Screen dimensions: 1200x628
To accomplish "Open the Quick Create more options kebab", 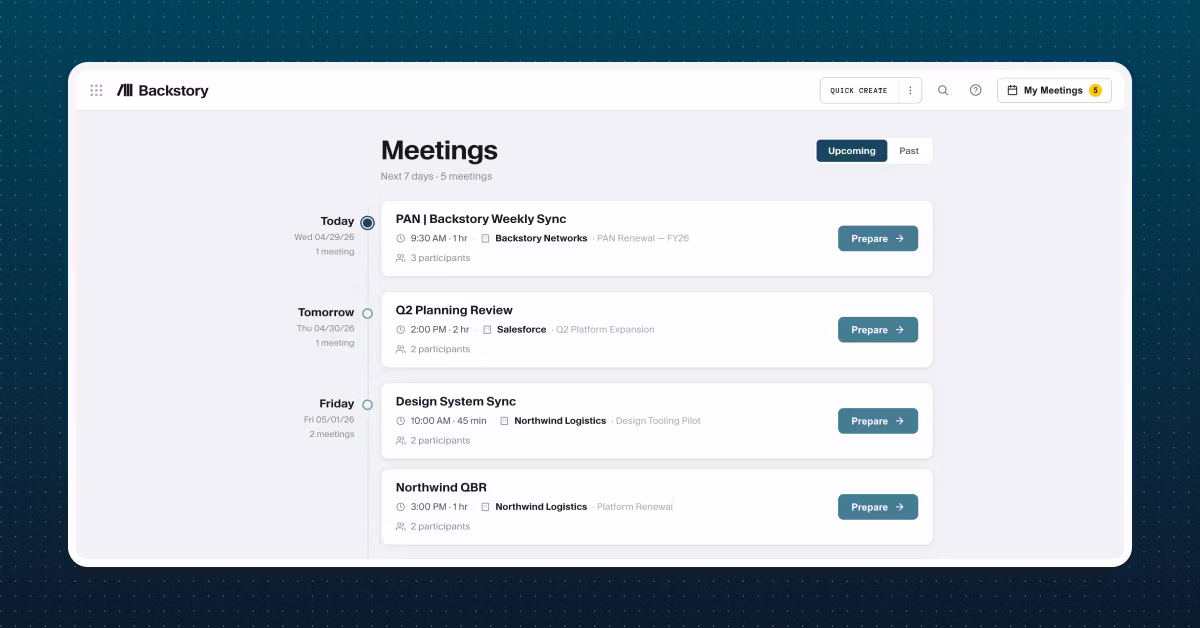I will pyautogui.click(x=910, y=90).
